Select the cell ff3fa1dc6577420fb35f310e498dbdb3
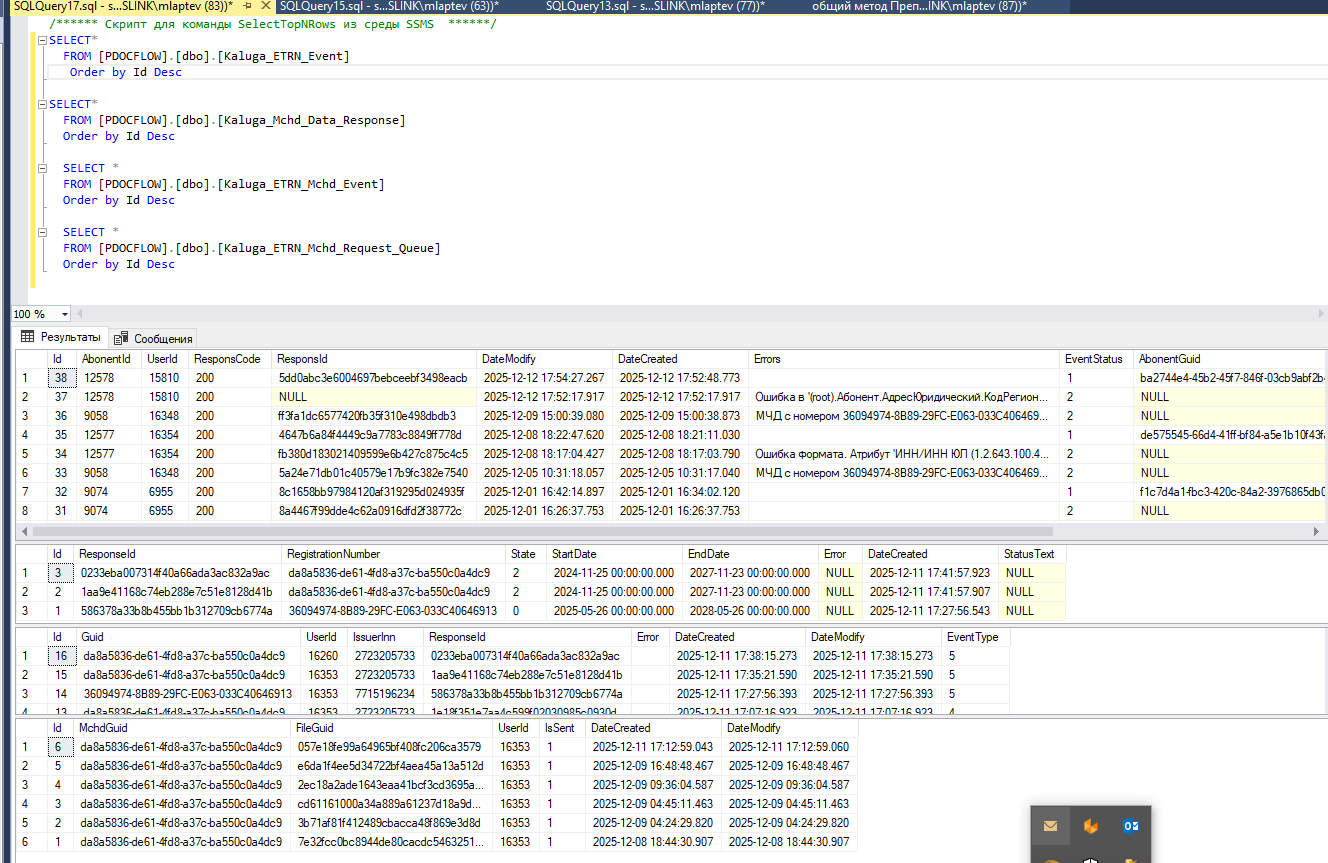The width and height of the screenshot is (1328, 863). 374,416
